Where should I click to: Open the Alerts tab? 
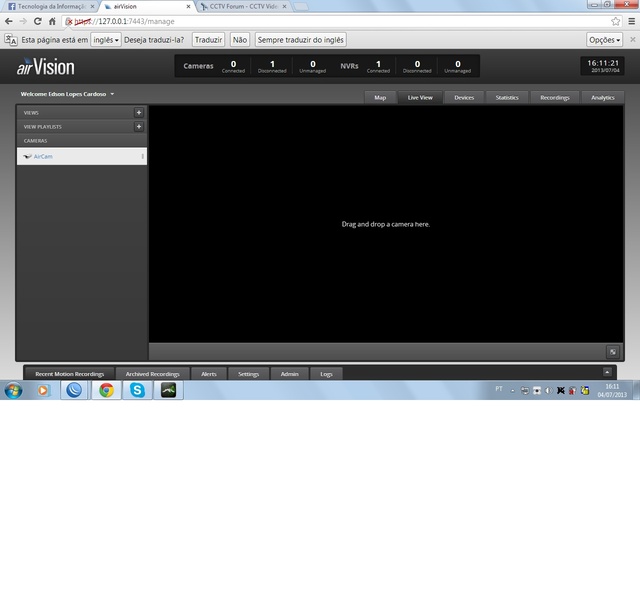point(209,374)
